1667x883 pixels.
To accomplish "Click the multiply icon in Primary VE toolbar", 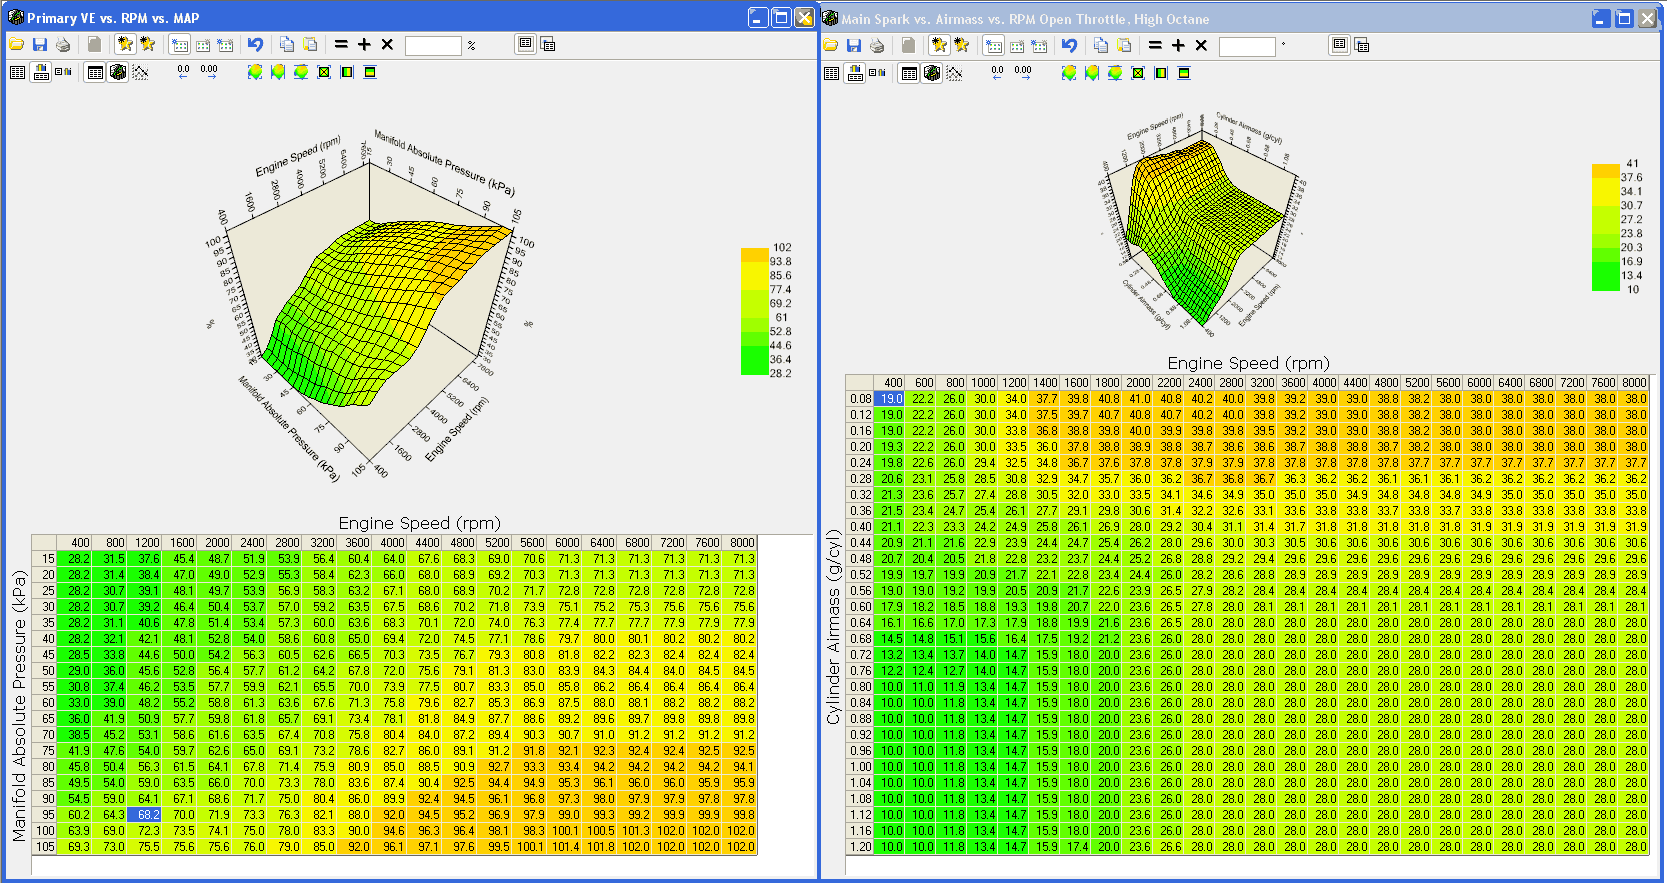I will point(387,44).
